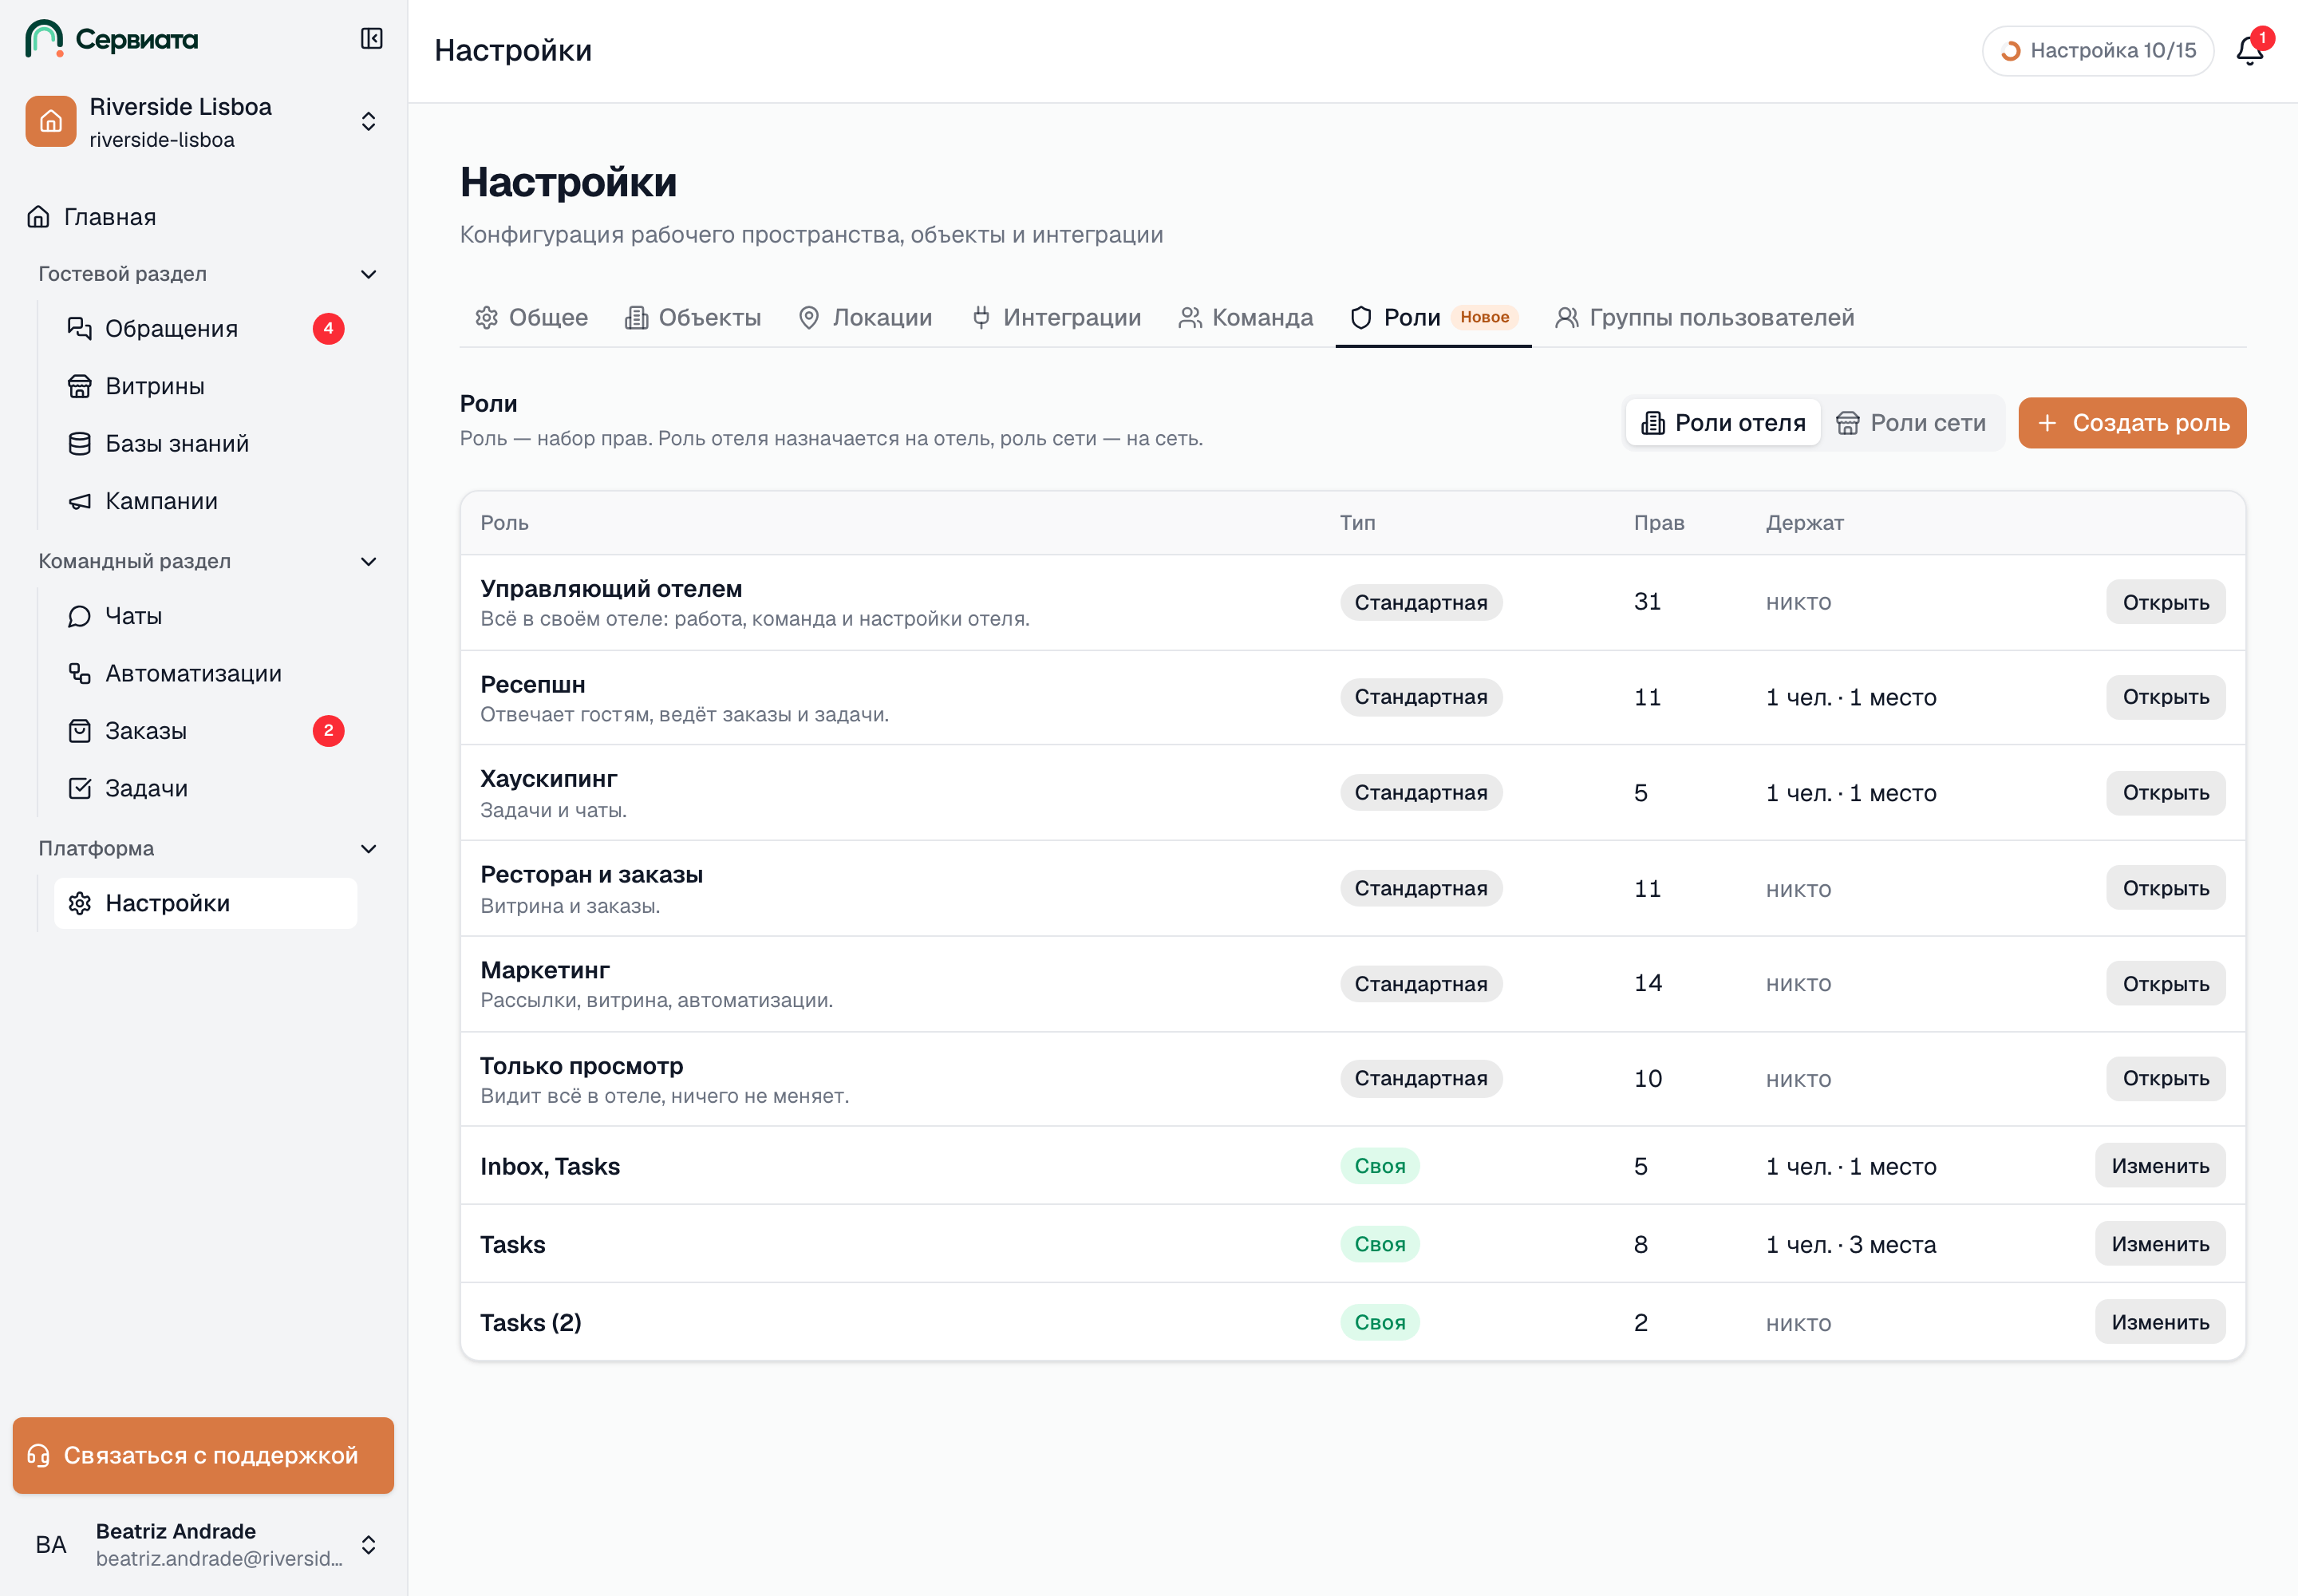Viewport: 2298px width, 1596px height.
Task: Click the red 4 badge on Обращения
Action: 328,329
